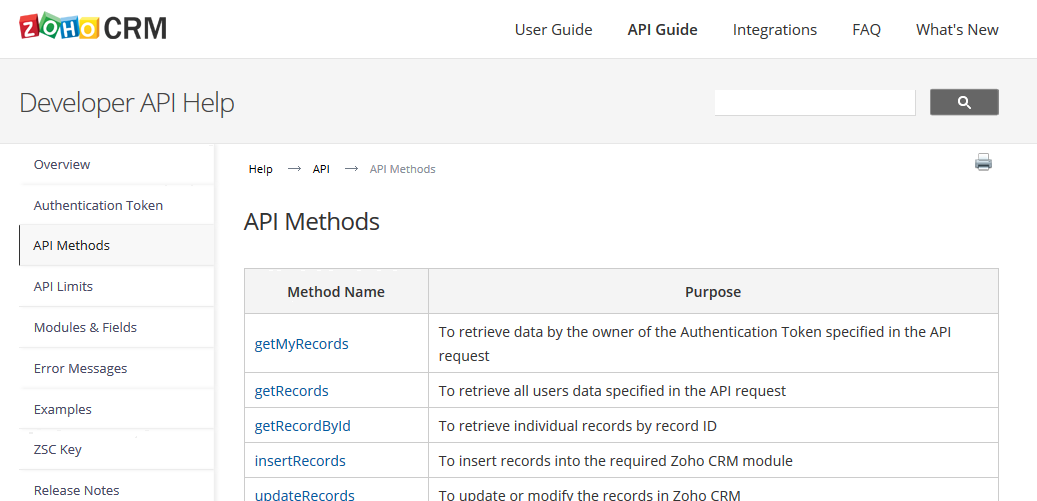This screenshot has width=1037, height=501.
Task: Click the API Methods page heading
Action: tap(311, 222)
